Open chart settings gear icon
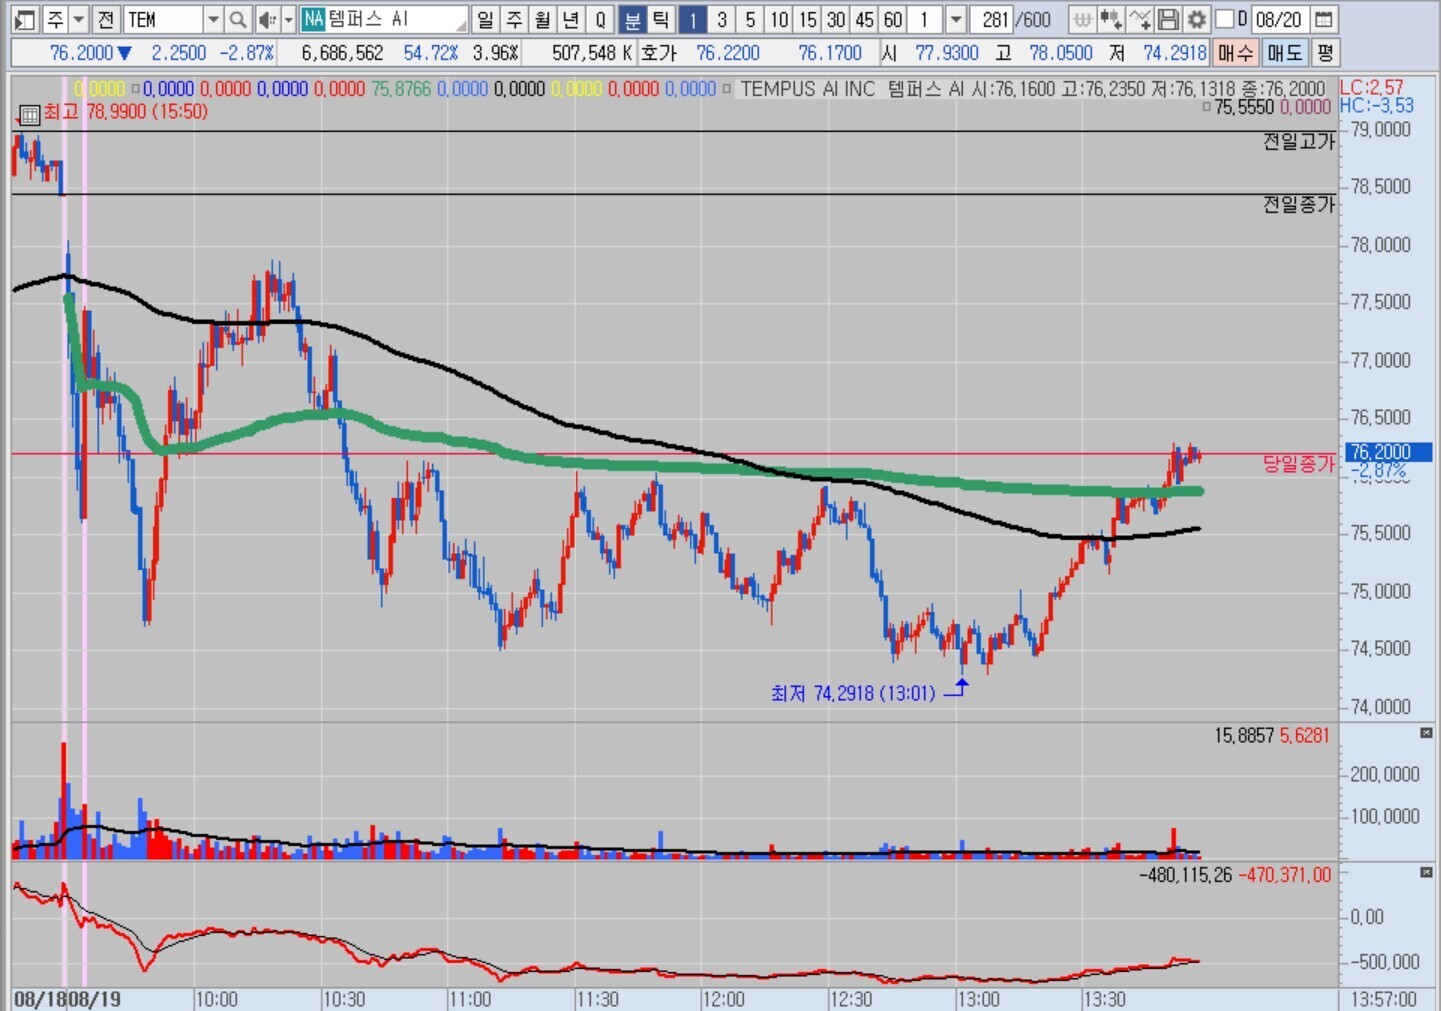The image size is (1441, 1011). coord(1196,19)
